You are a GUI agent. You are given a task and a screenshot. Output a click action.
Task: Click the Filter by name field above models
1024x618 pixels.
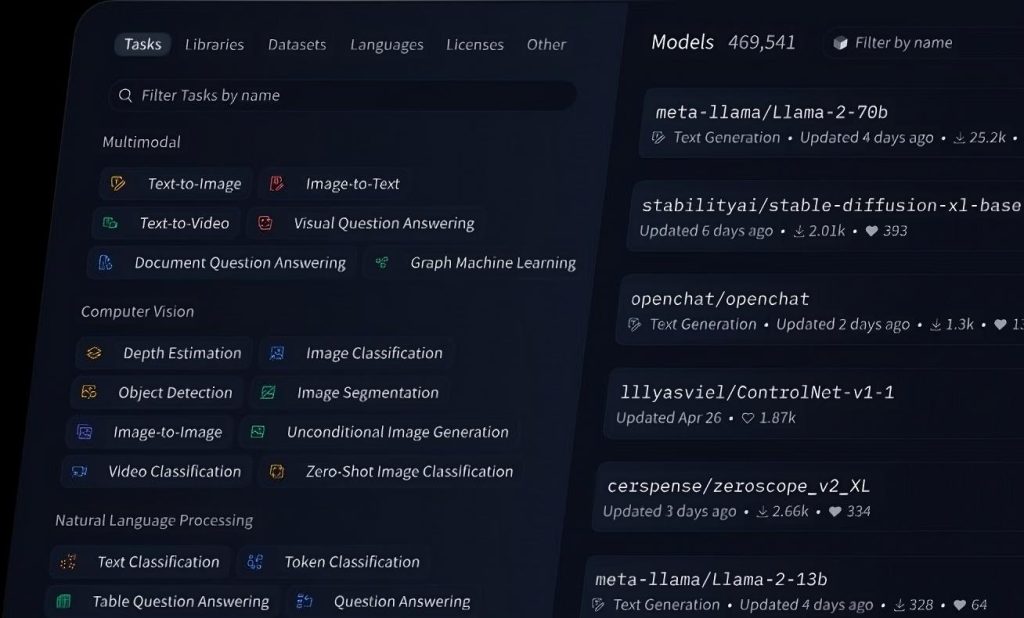coord(930,42)
